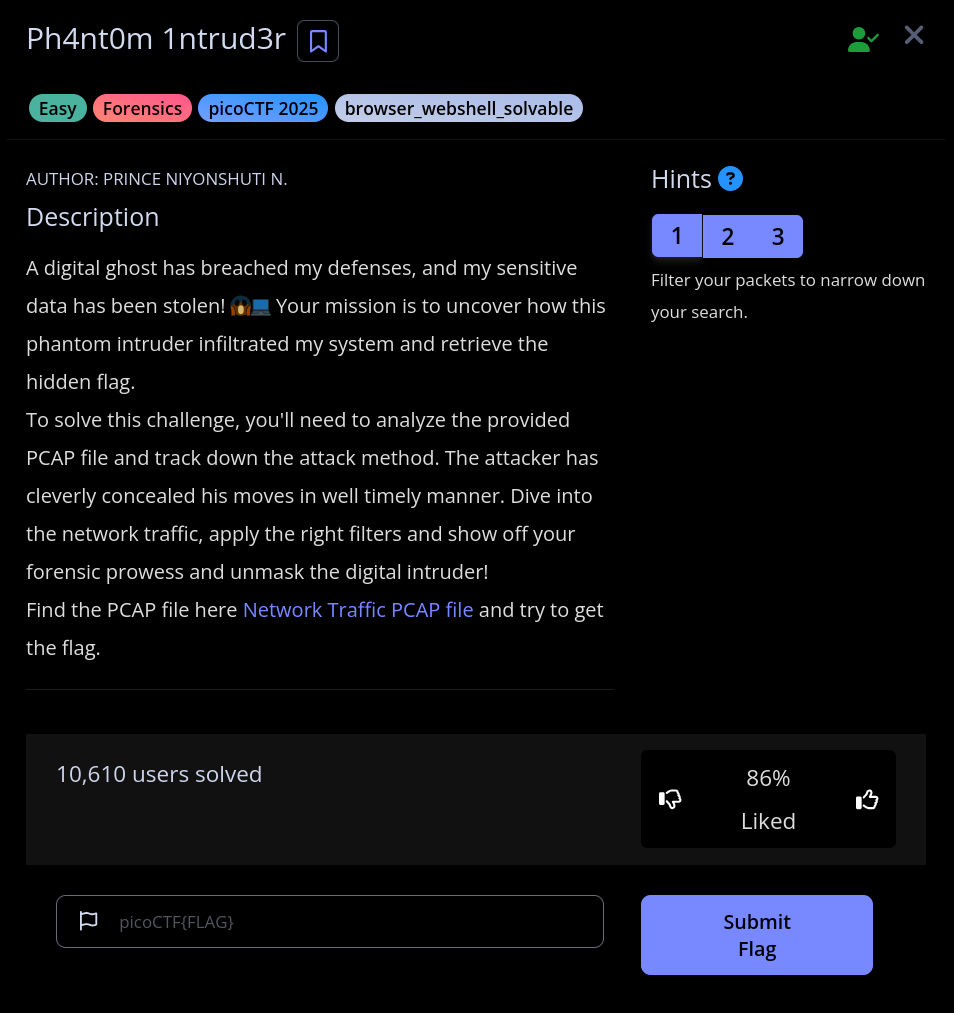Filter by the Forensics category tag
Screen dimensions: 954x1013
(x=143, y=108)
